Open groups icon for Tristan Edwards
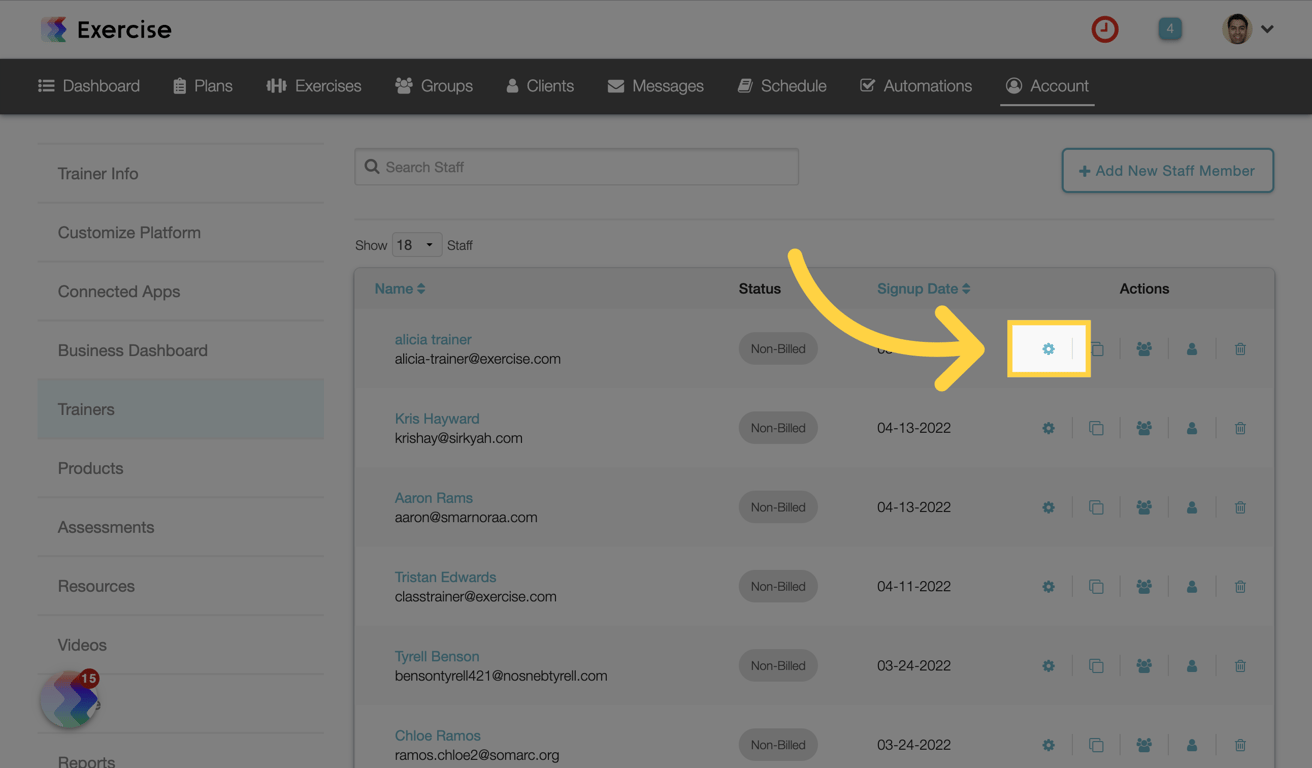Image resolution: width=1312 pixels, height=768 pixels. pos(1144,587)
